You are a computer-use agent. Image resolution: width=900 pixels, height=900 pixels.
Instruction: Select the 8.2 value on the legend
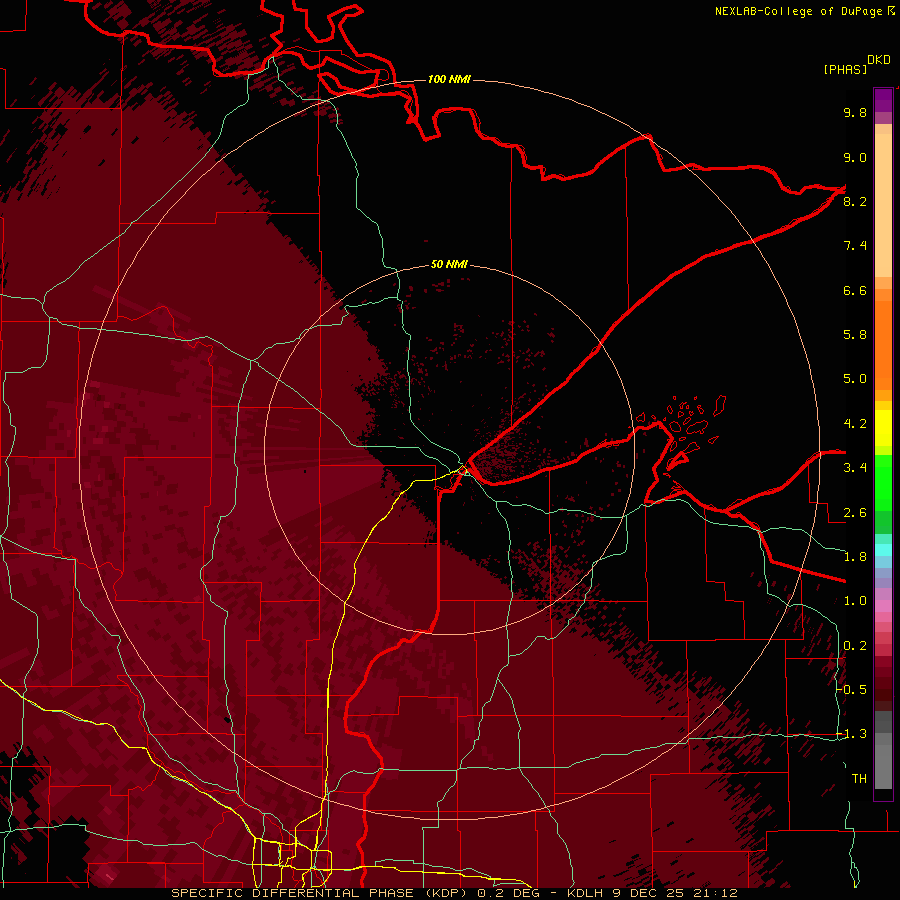click(855, 201)
